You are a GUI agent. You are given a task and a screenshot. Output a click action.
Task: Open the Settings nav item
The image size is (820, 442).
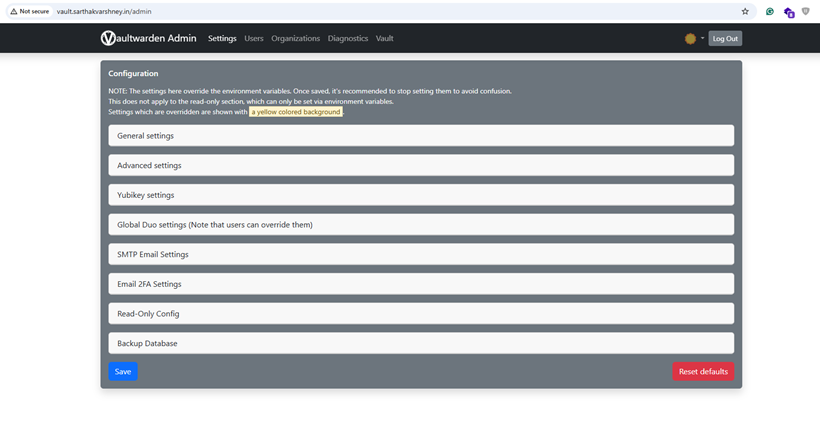tap(222, 38)
